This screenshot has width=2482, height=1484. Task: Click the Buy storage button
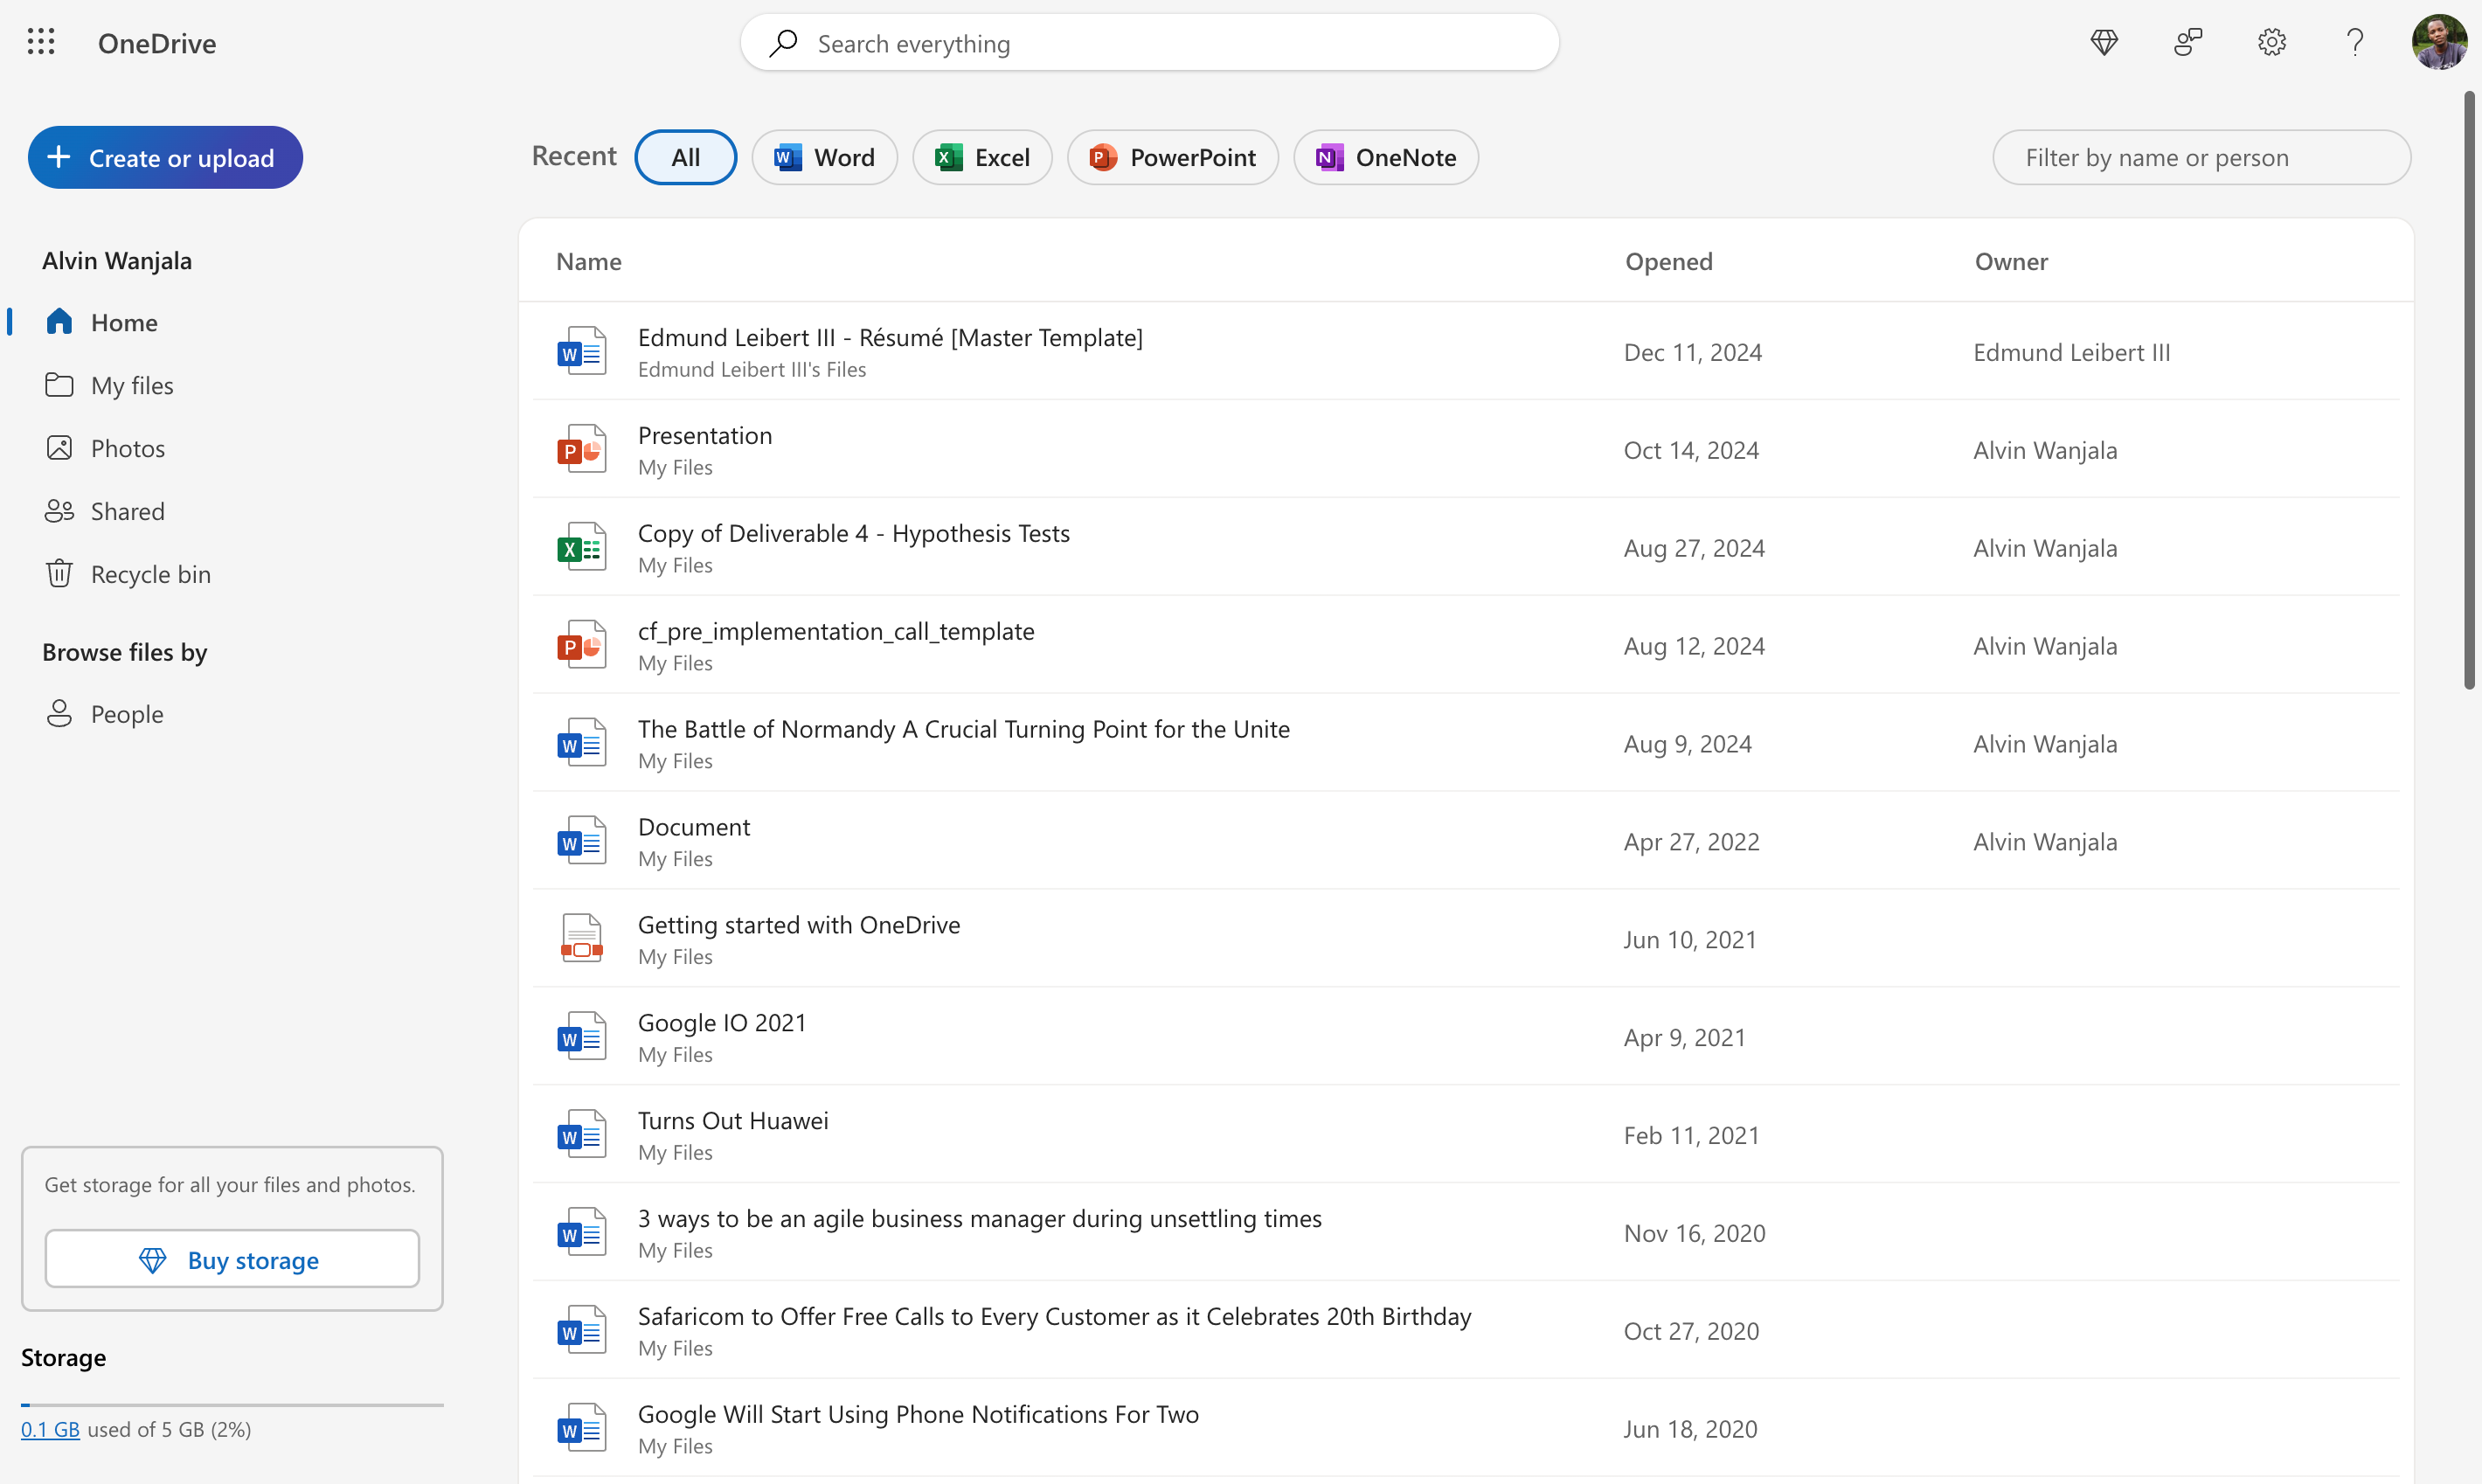tap(232, 1259)
